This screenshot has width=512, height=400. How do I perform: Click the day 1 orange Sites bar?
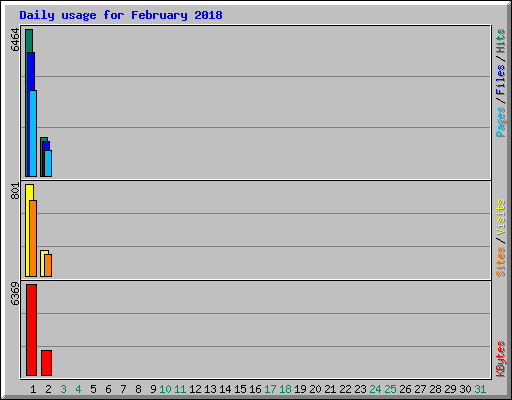tap(33, 238)
